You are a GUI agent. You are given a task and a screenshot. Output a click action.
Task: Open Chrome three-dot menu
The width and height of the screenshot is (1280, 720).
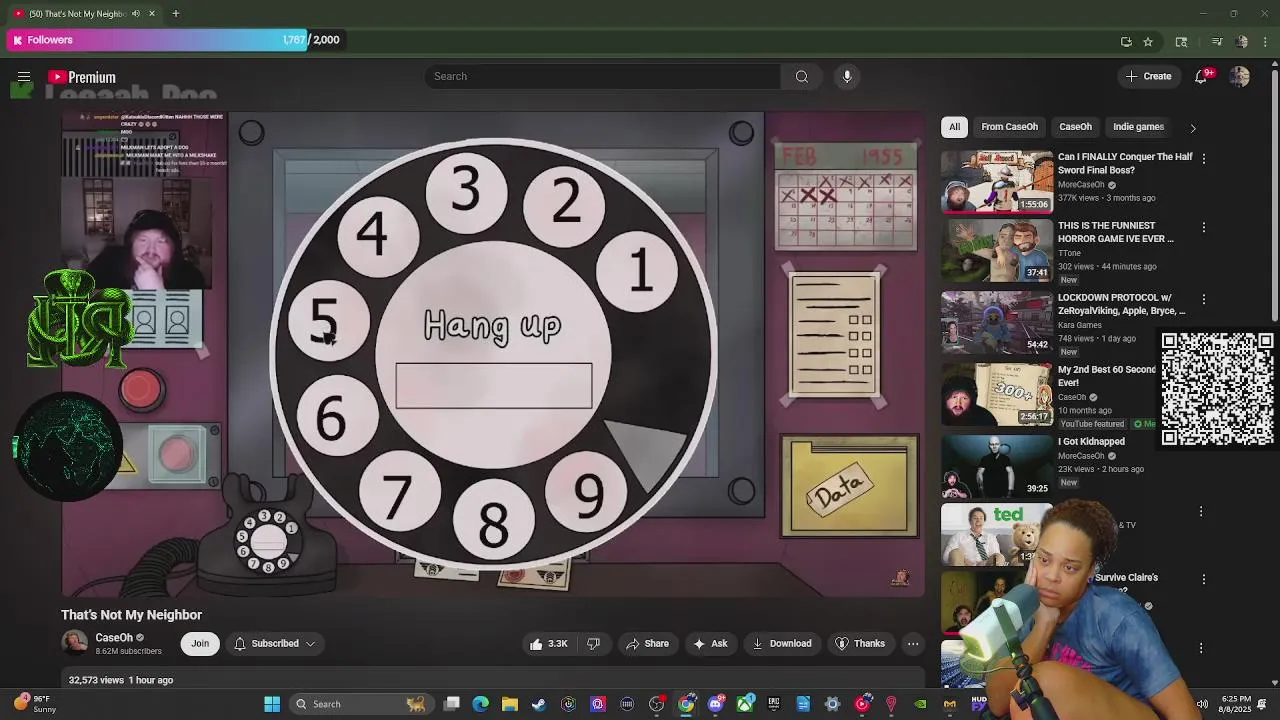click(1266, 41)
